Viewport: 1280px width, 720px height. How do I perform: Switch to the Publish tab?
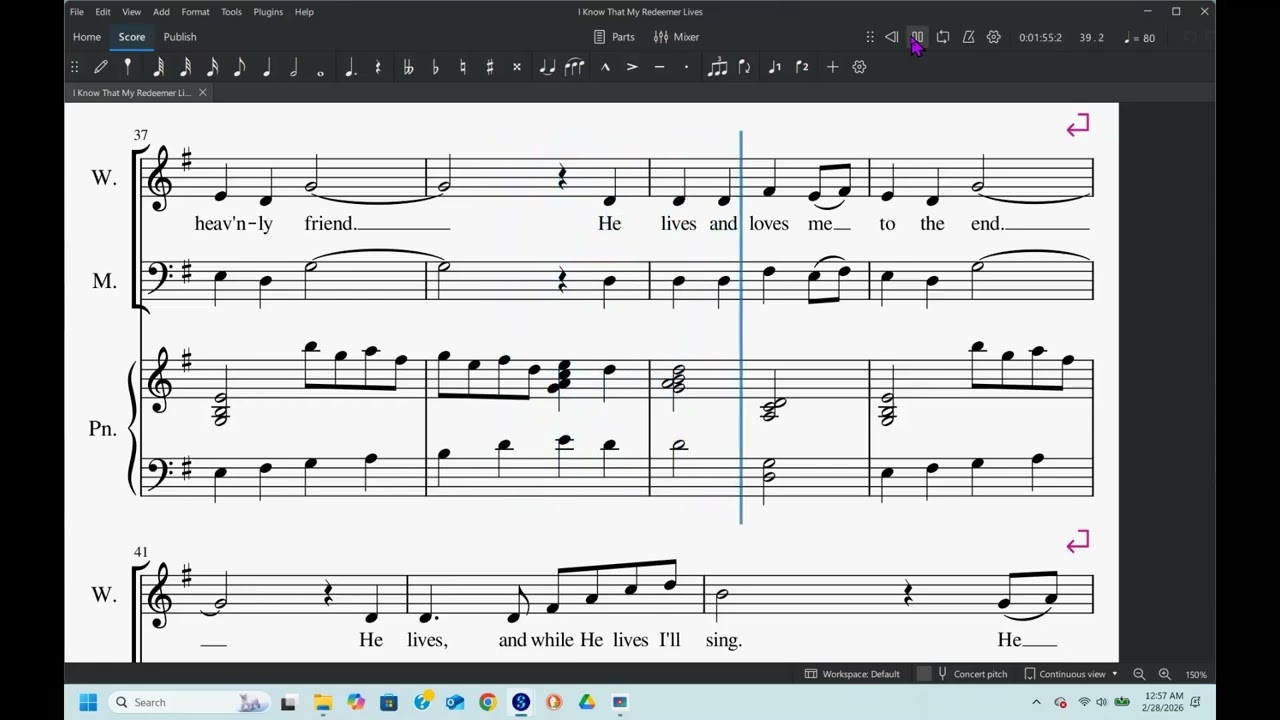(180, 37)
